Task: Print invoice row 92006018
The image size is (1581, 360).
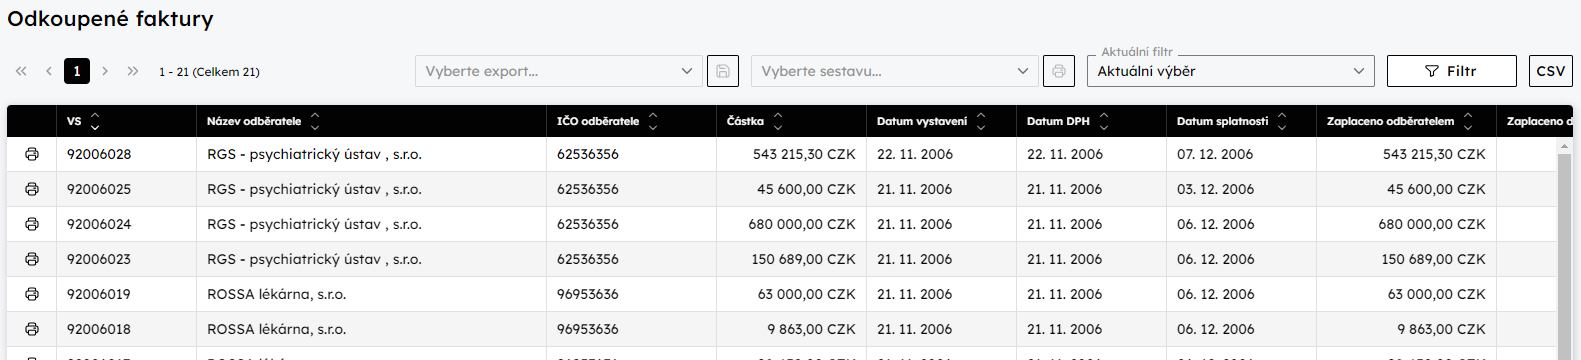Action: point(32,329)
